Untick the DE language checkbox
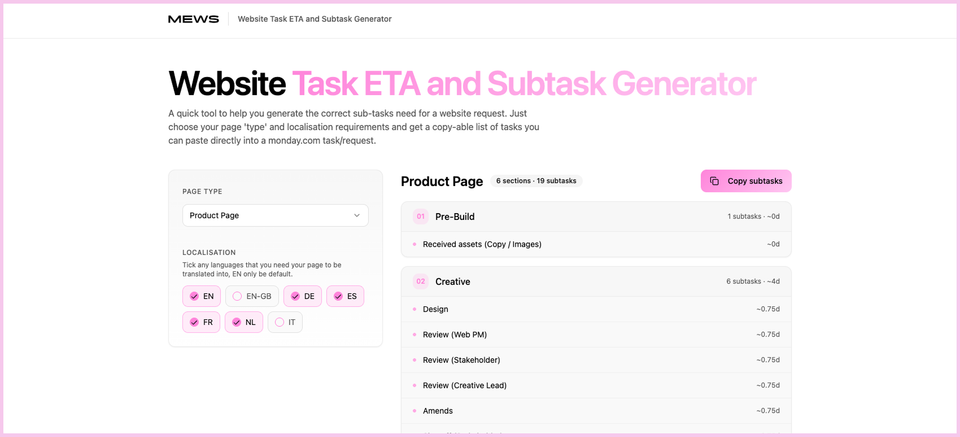The image size is (960, 437). 302,296
